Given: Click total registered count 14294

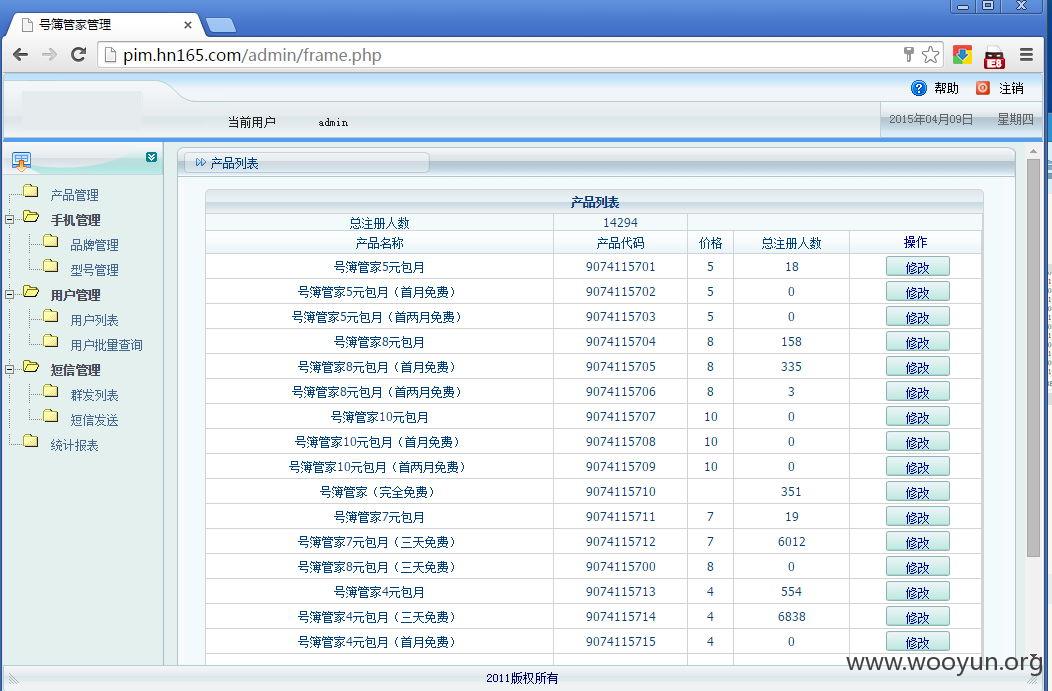Looking at the screenshot, I should point(620,223).
